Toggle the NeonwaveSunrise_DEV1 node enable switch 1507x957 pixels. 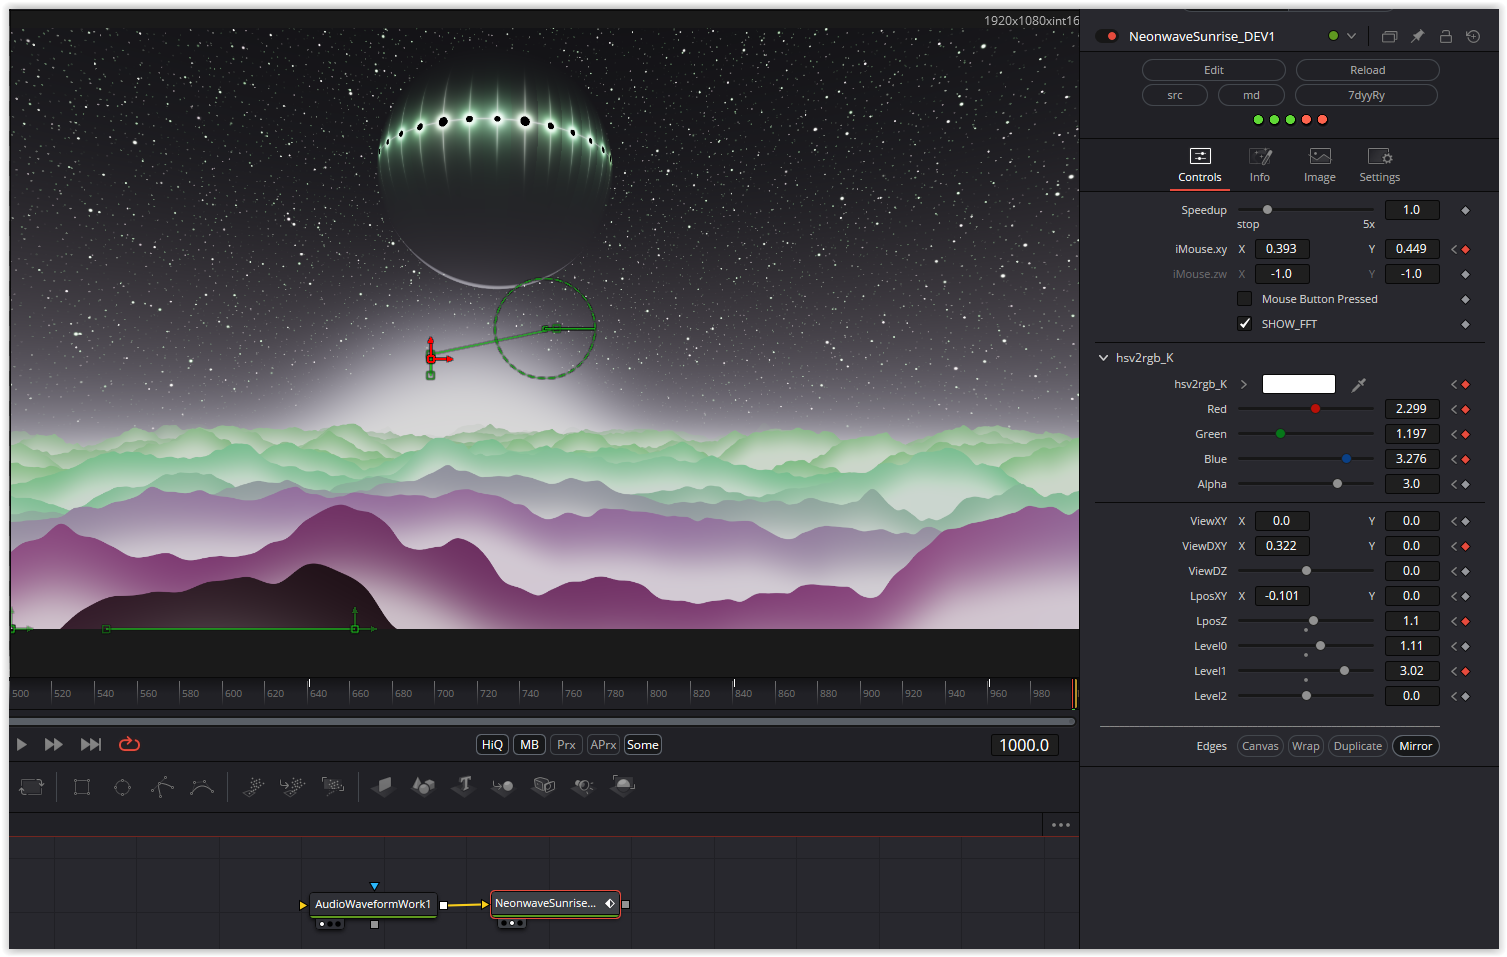point(1107,36)
